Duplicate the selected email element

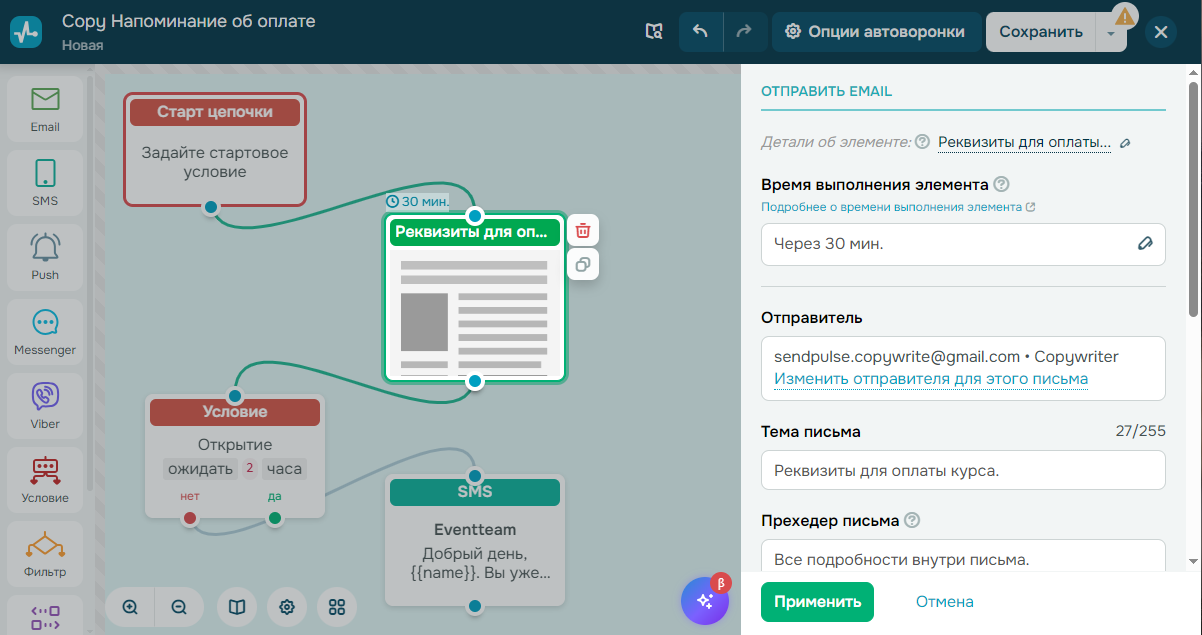coord(583,264)
